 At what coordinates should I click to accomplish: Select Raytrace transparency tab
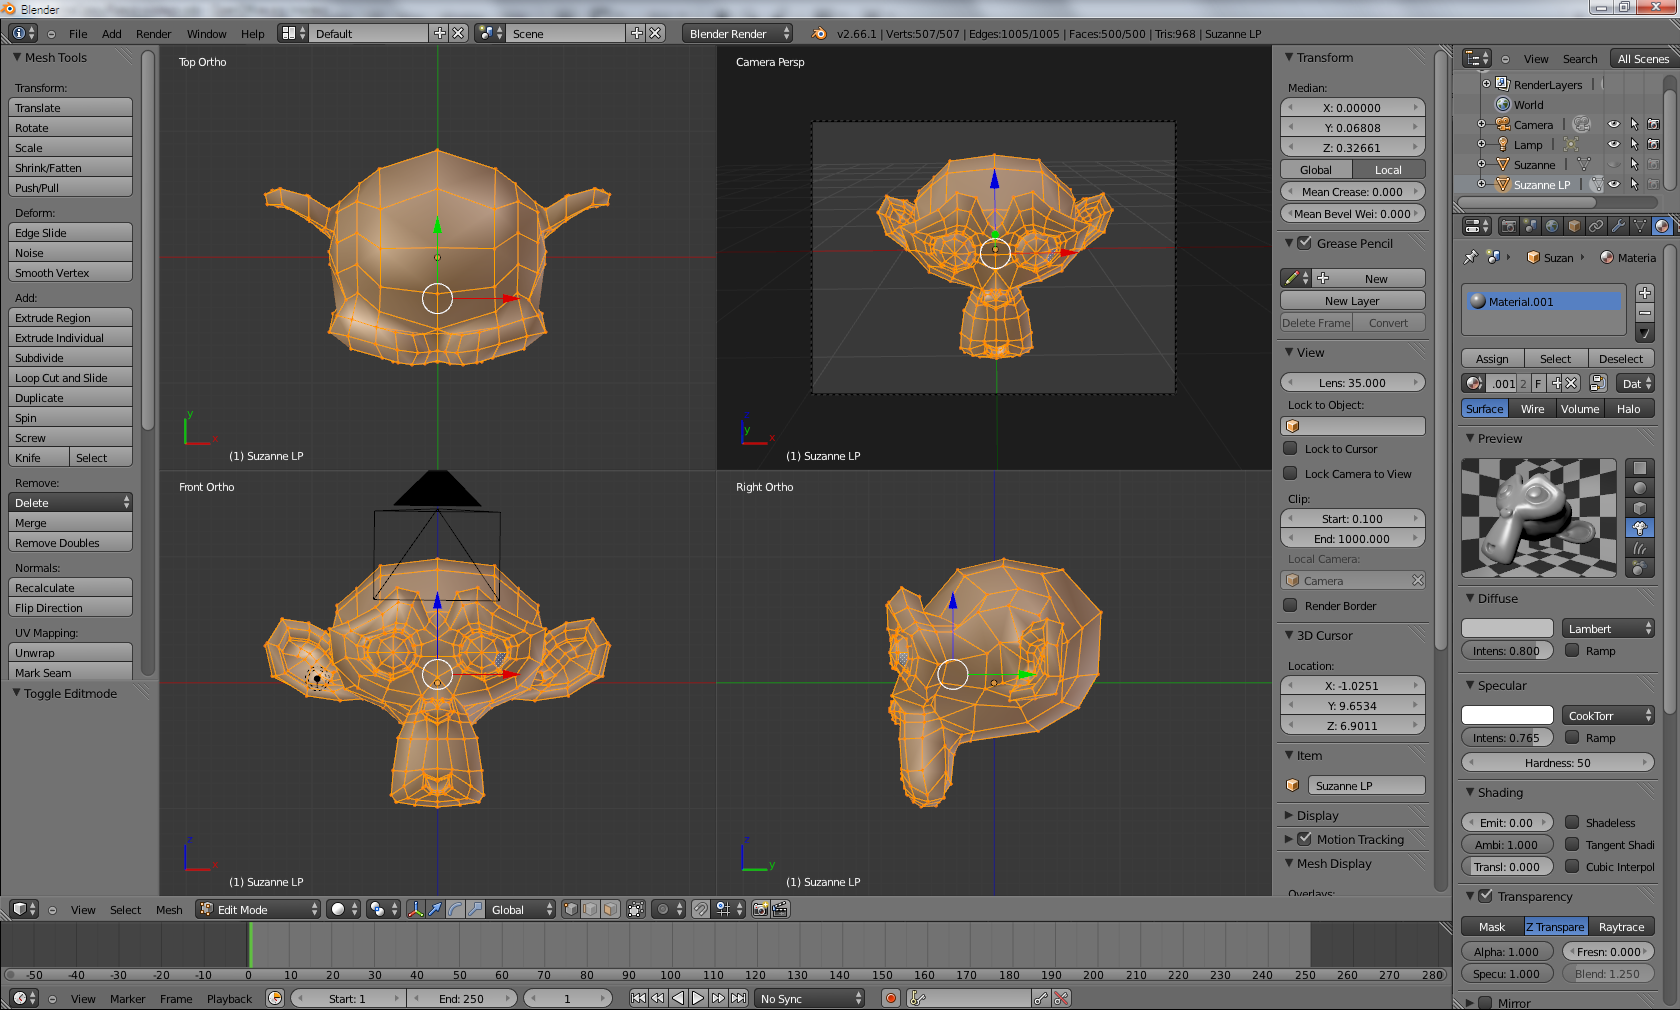coord(1621,926)
